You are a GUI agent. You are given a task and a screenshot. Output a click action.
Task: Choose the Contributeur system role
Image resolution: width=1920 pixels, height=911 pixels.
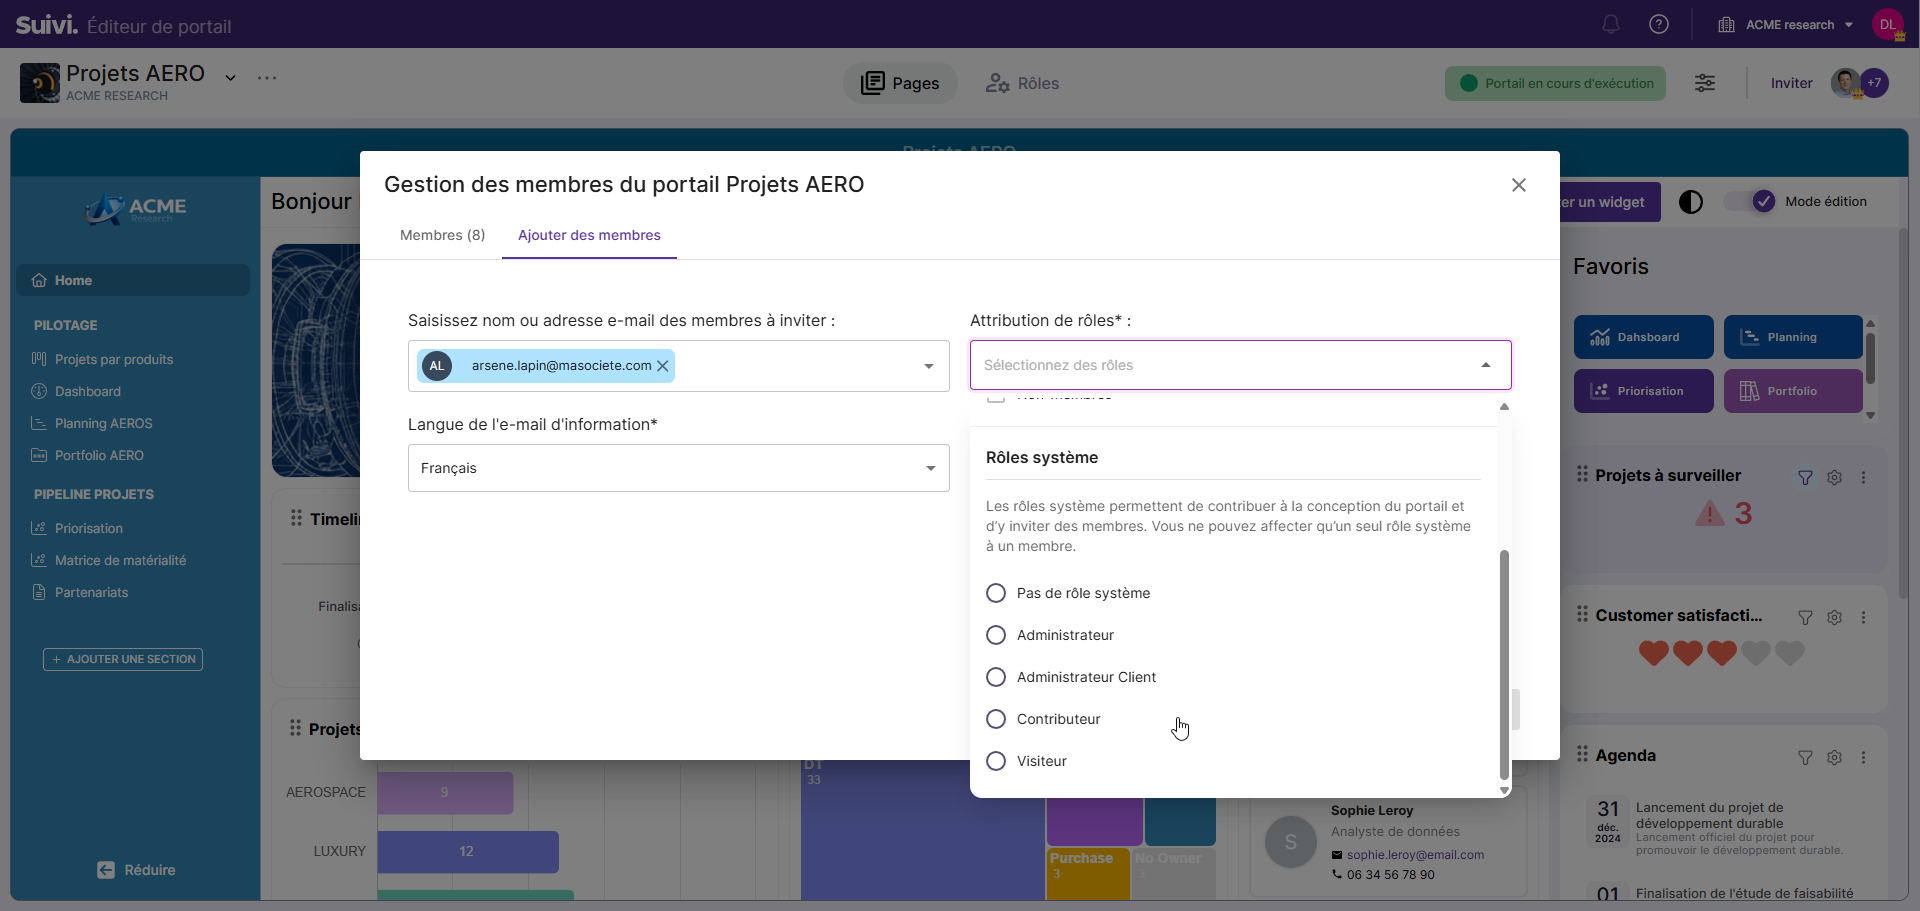(x=996, y=719)
